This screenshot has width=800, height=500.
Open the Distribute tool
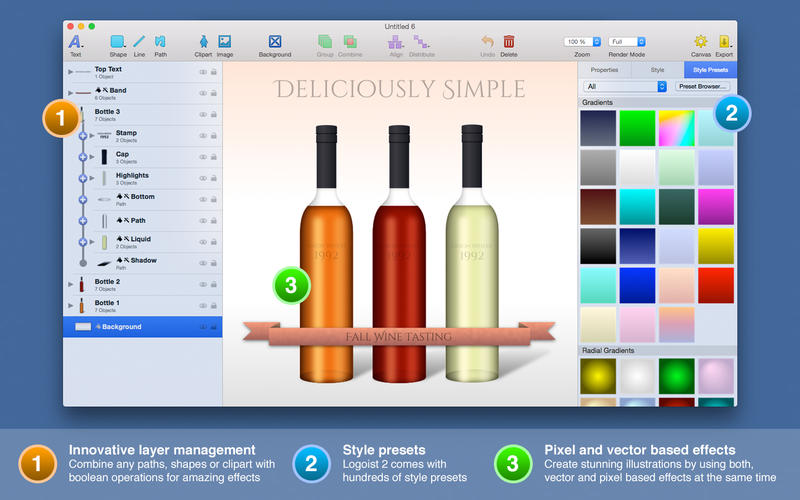coord(421,45)
